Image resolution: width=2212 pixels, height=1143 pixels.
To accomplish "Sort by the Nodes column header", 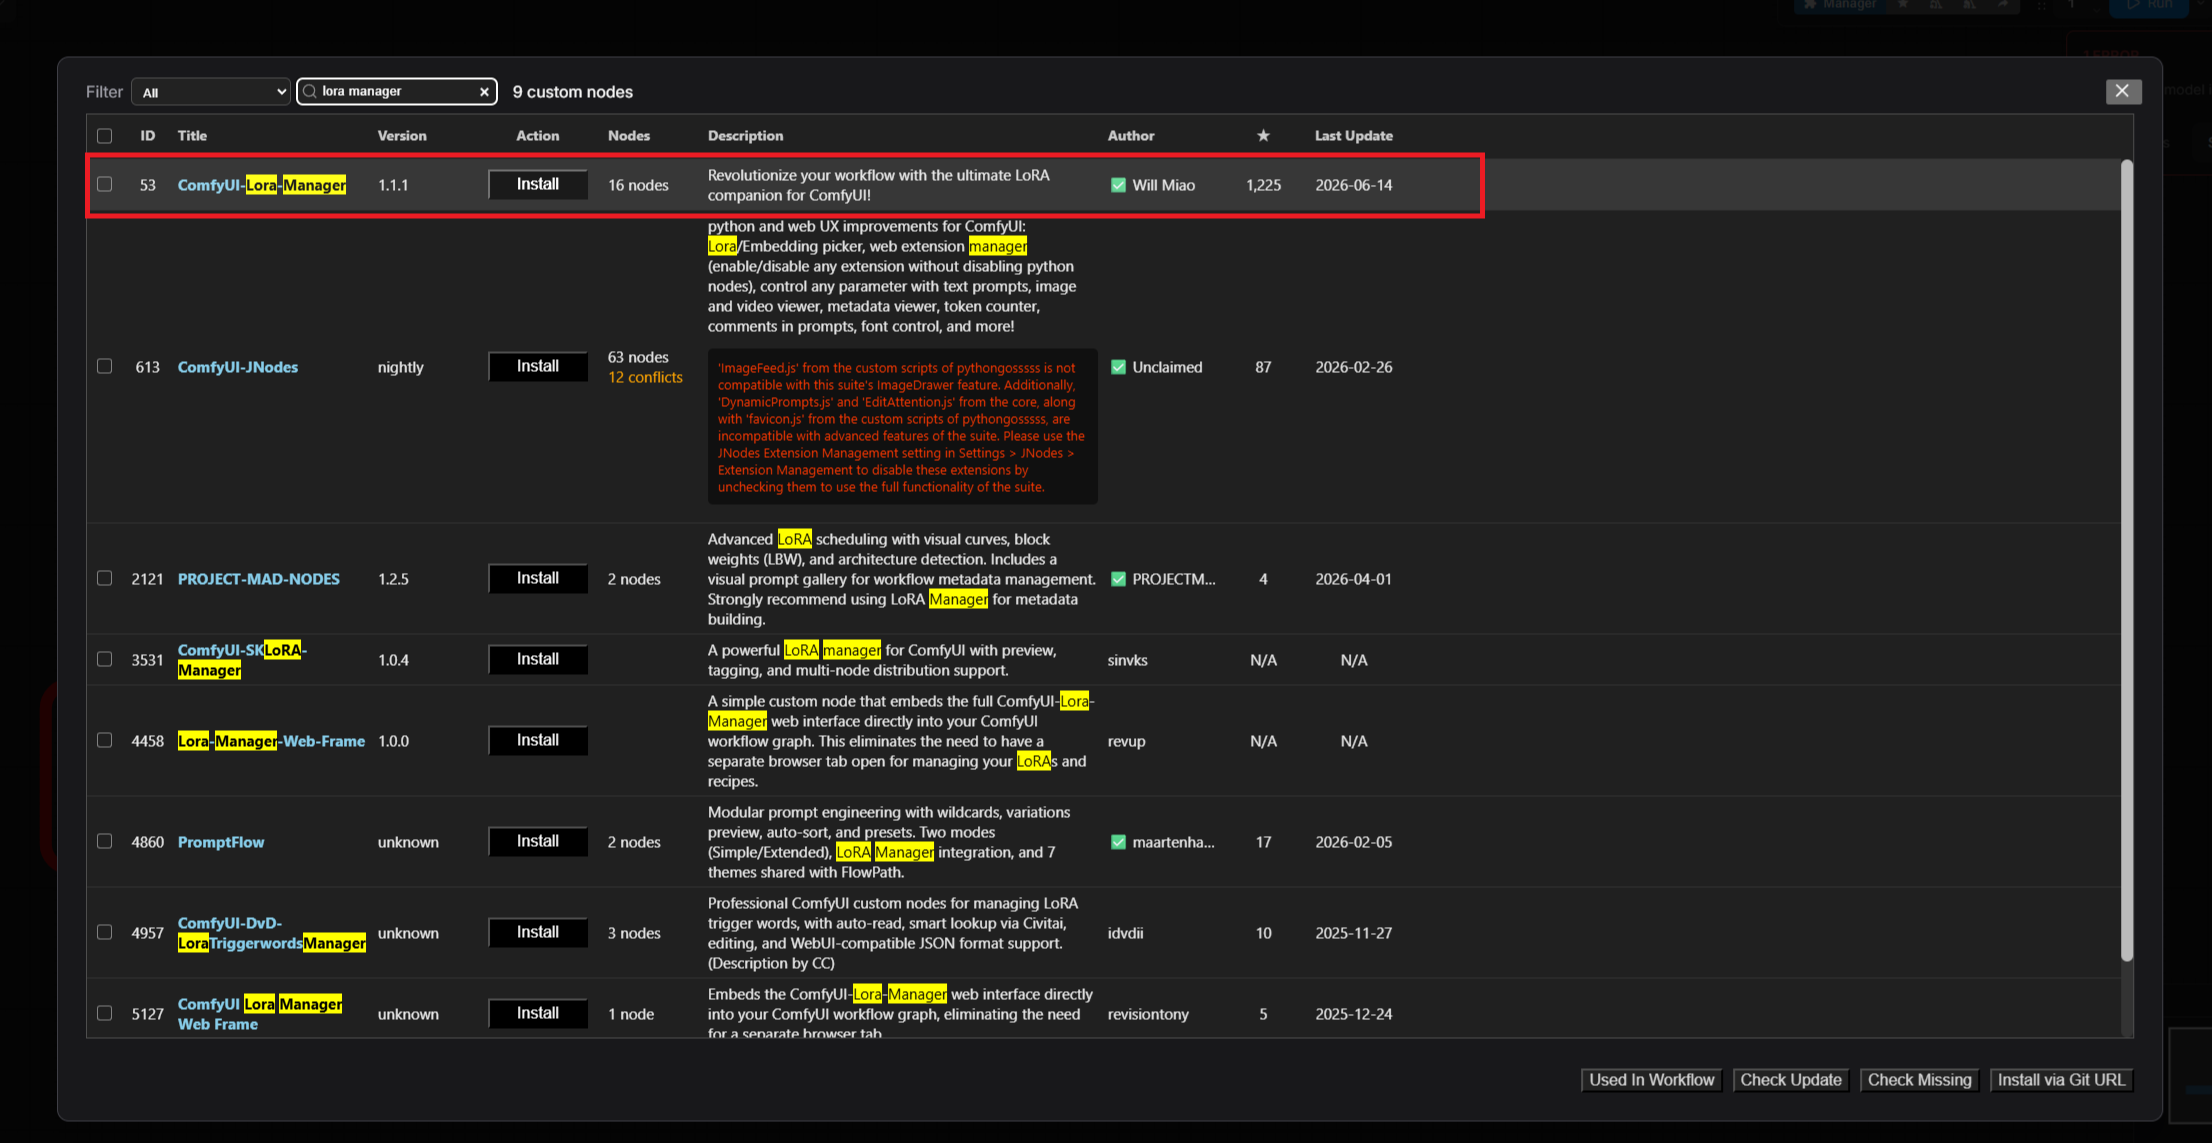I will (x=629, y=136).
